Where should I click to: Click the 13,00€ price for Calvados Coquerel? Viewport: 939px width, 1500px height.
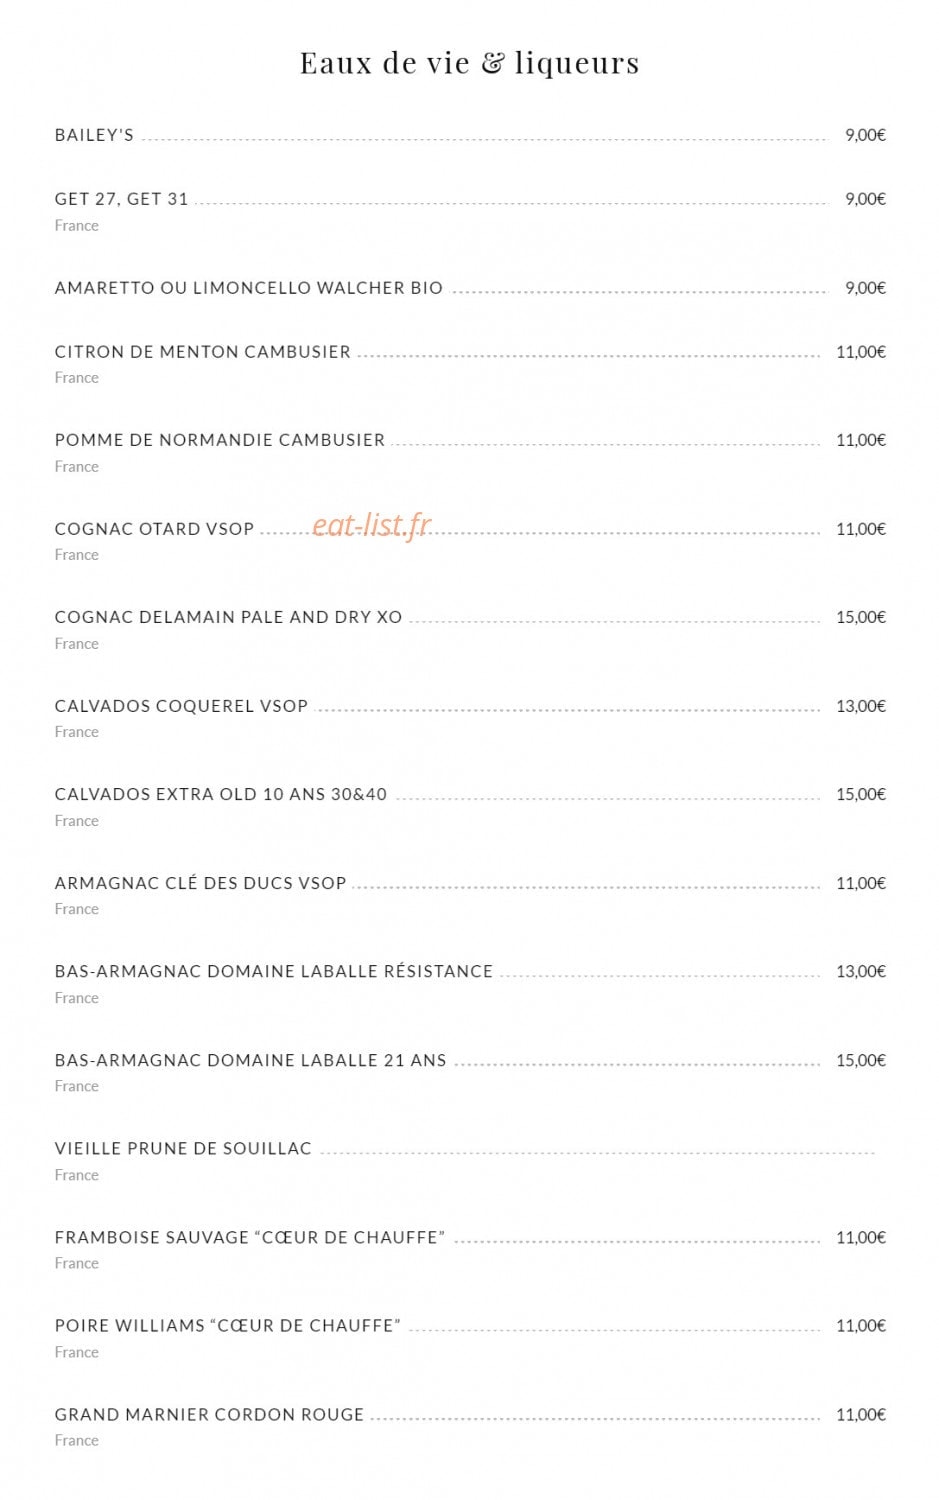861,706
